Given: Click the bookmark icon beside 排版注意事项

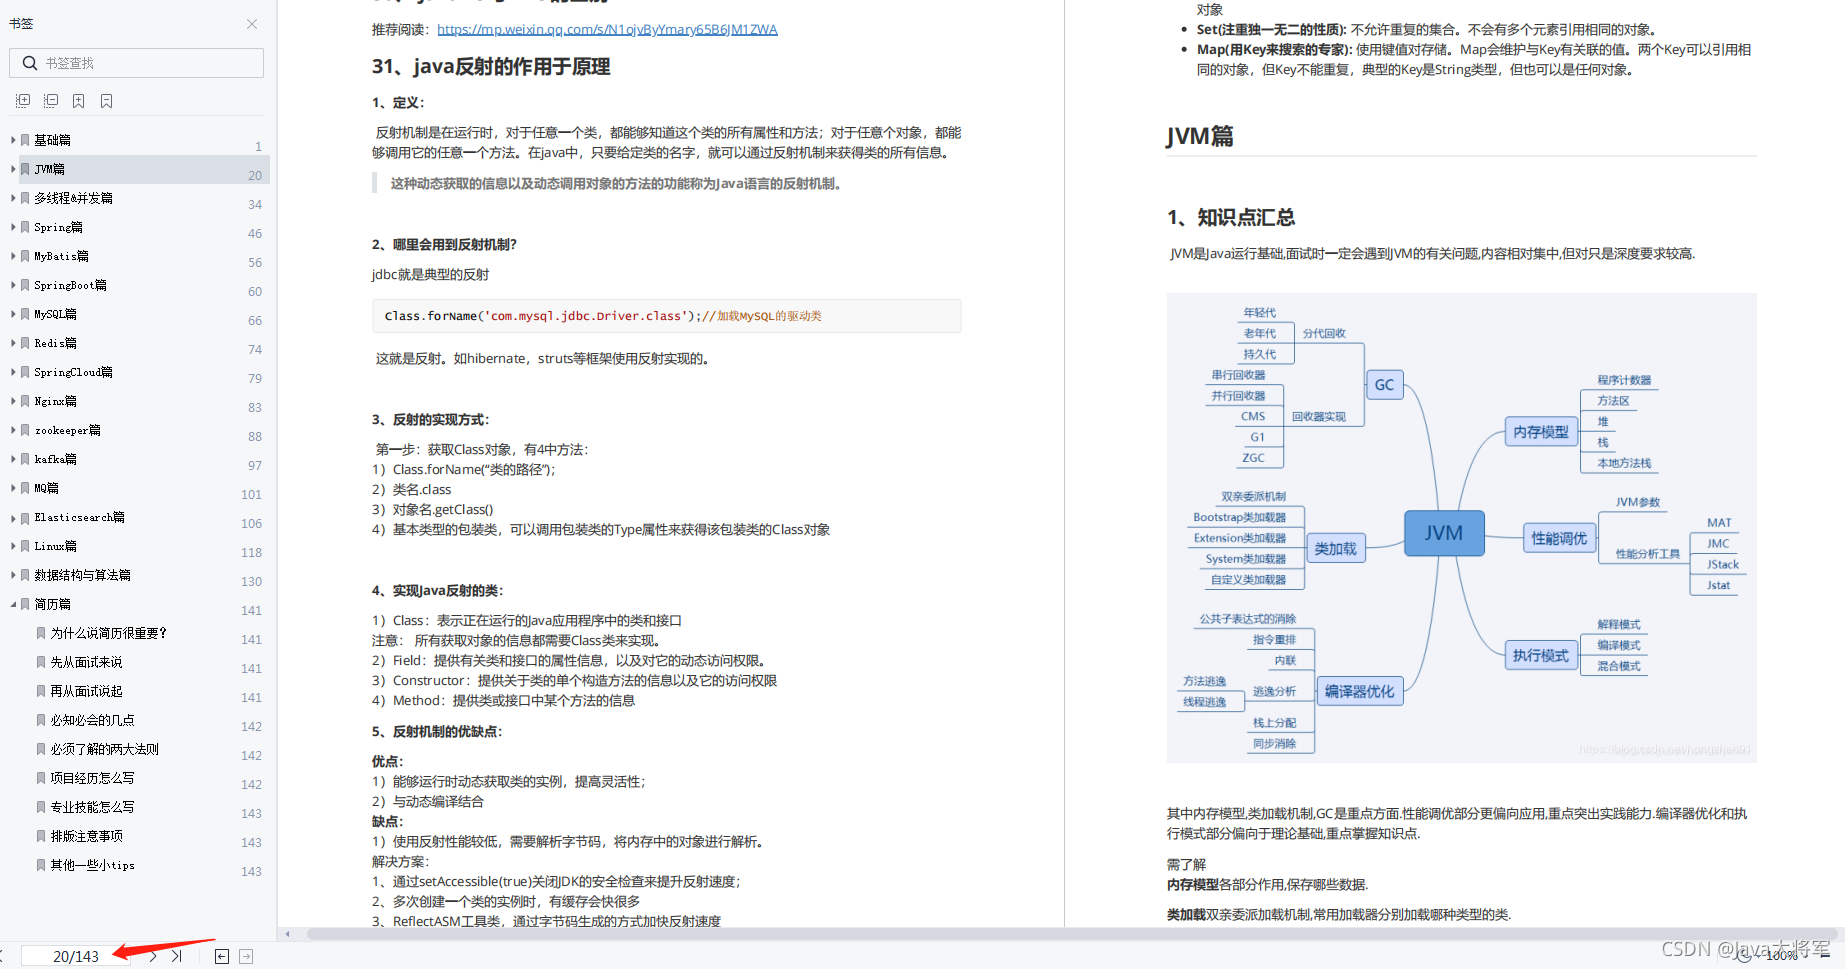Looking at the screenshot, I should tap(41, 836).
